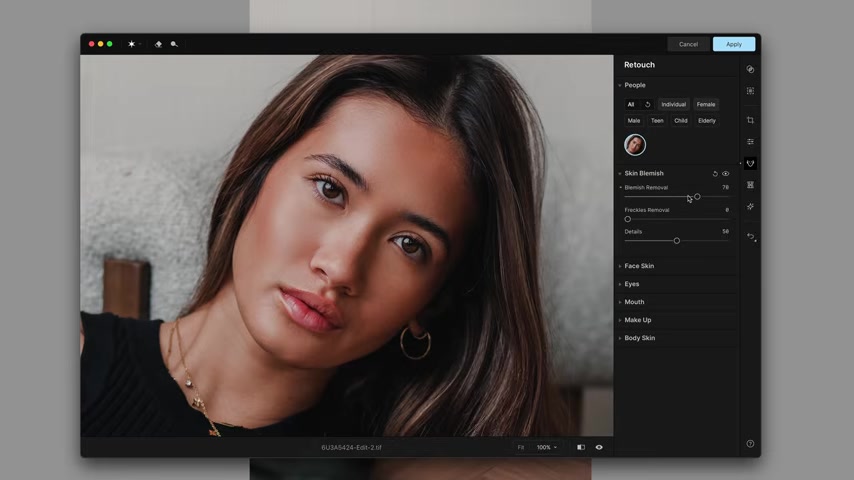The width and height of the screenshot is (854, 480).
Task: Collapse the People section
Action: pos(620,85)
